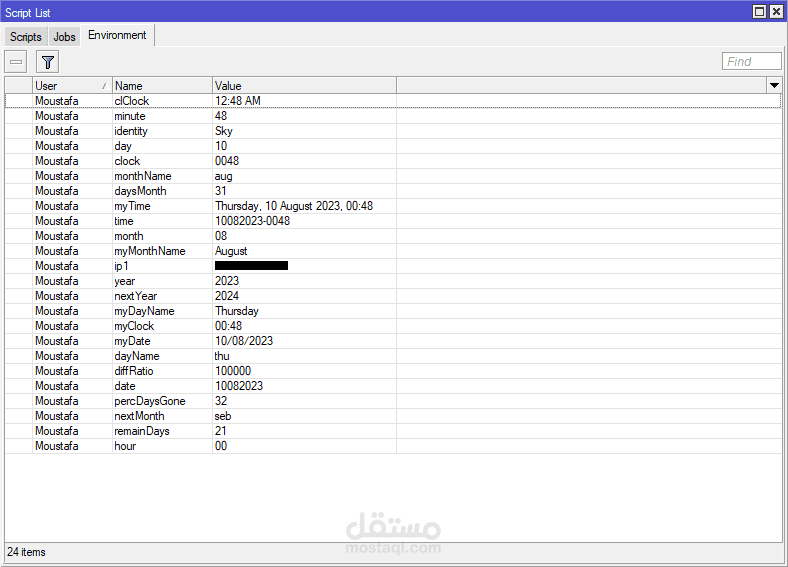Close the Script List window
The image size is (788, 567).
pyautogui.click(x=776, y=12)
